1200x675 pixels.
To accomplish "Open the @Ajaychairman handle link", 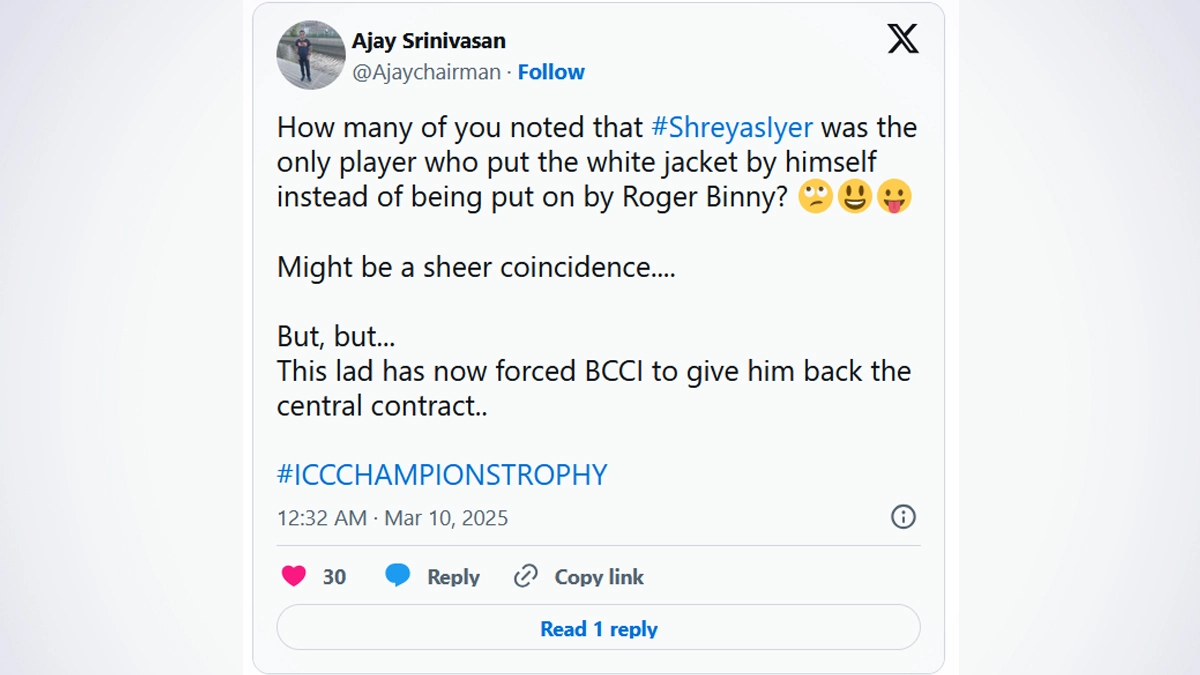I will pos(426,72).
